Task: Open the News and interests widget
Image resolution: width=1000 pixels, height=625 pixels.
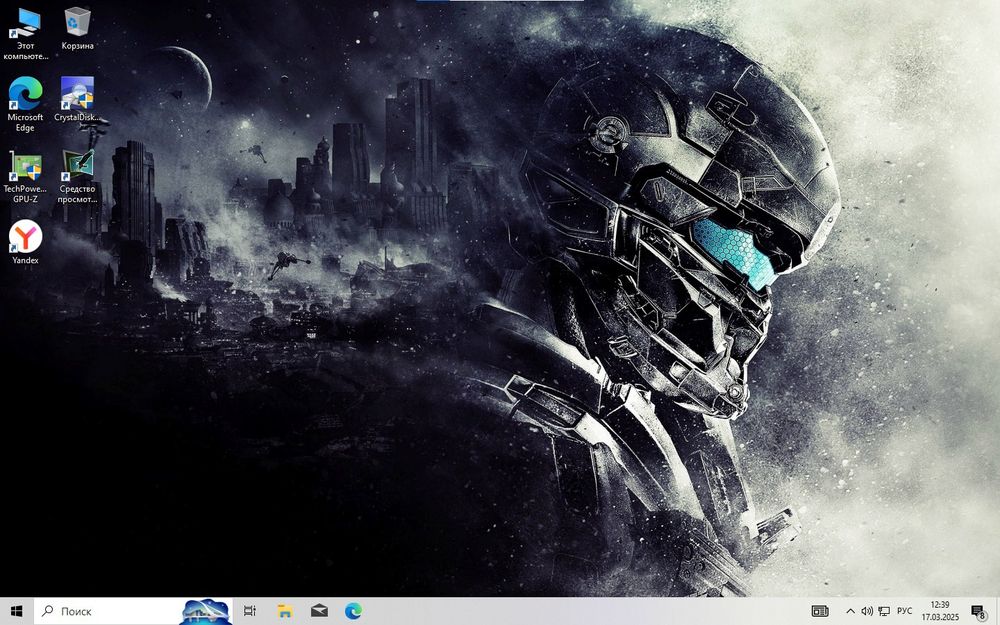Action: point(820,611)
